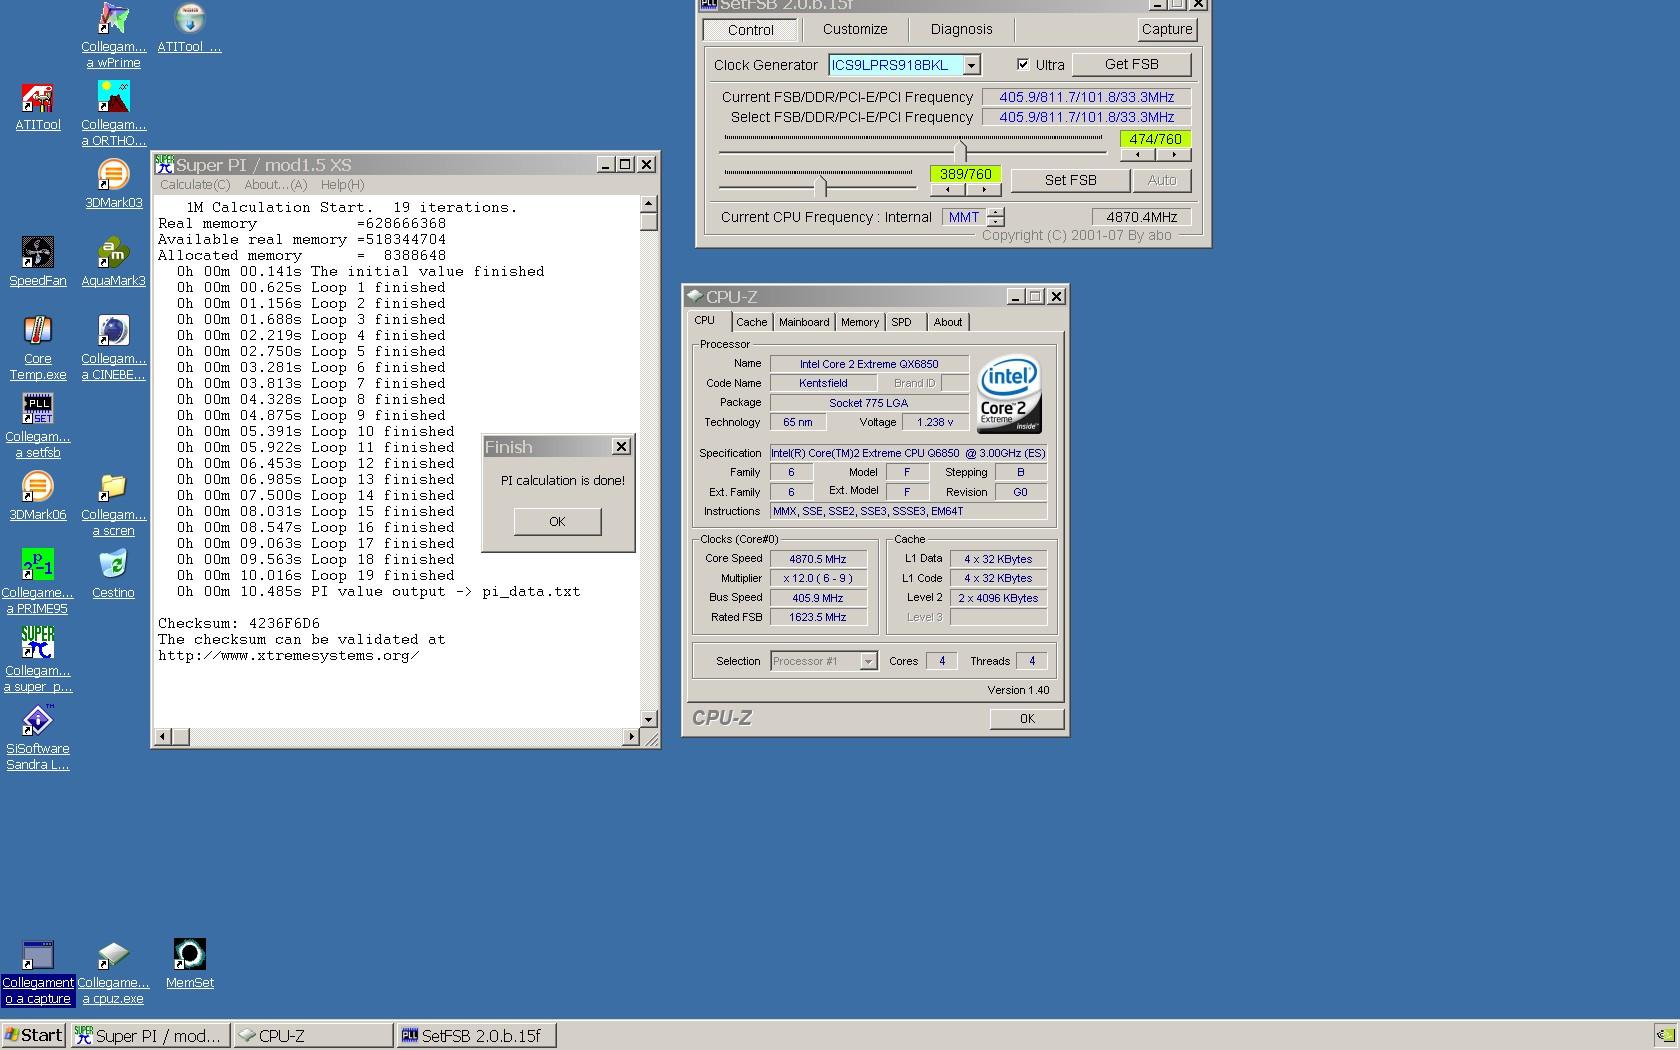Open the setfsb shortcut icon
Screen dimensions: 1680x1050
pyautogui.click(x=38, y=409)
